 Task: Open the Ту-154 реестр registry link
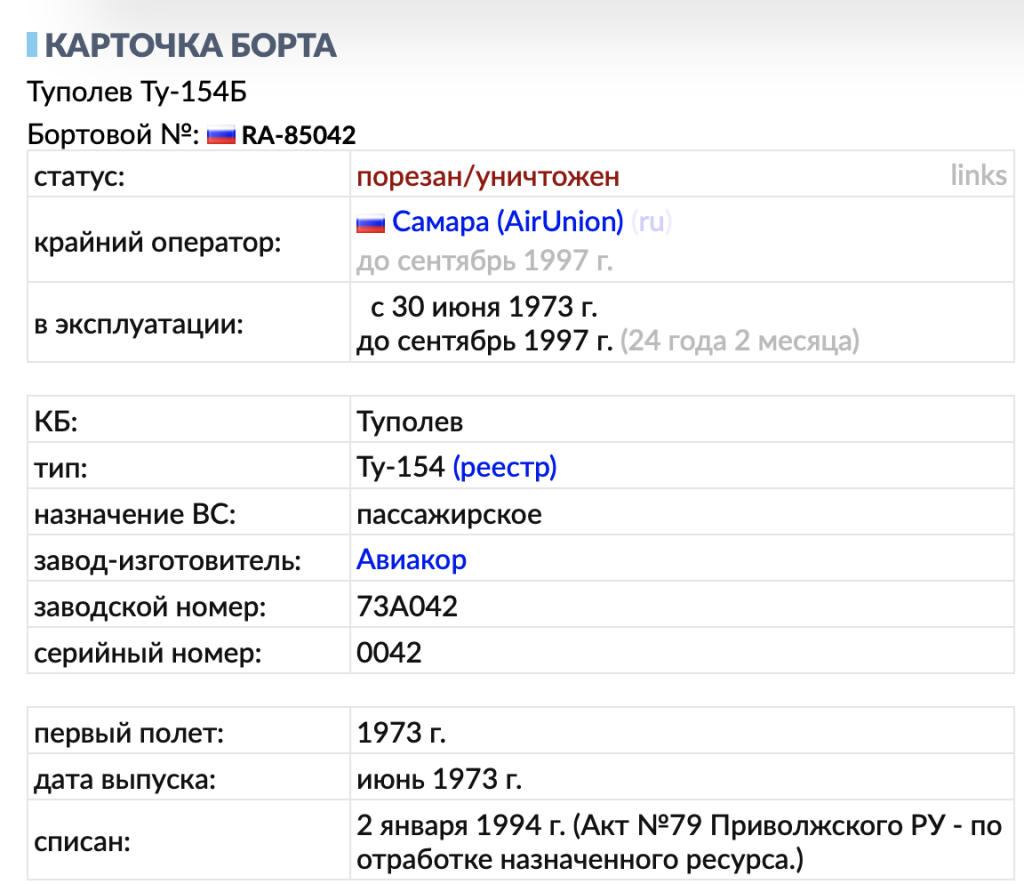click(505, 466)
